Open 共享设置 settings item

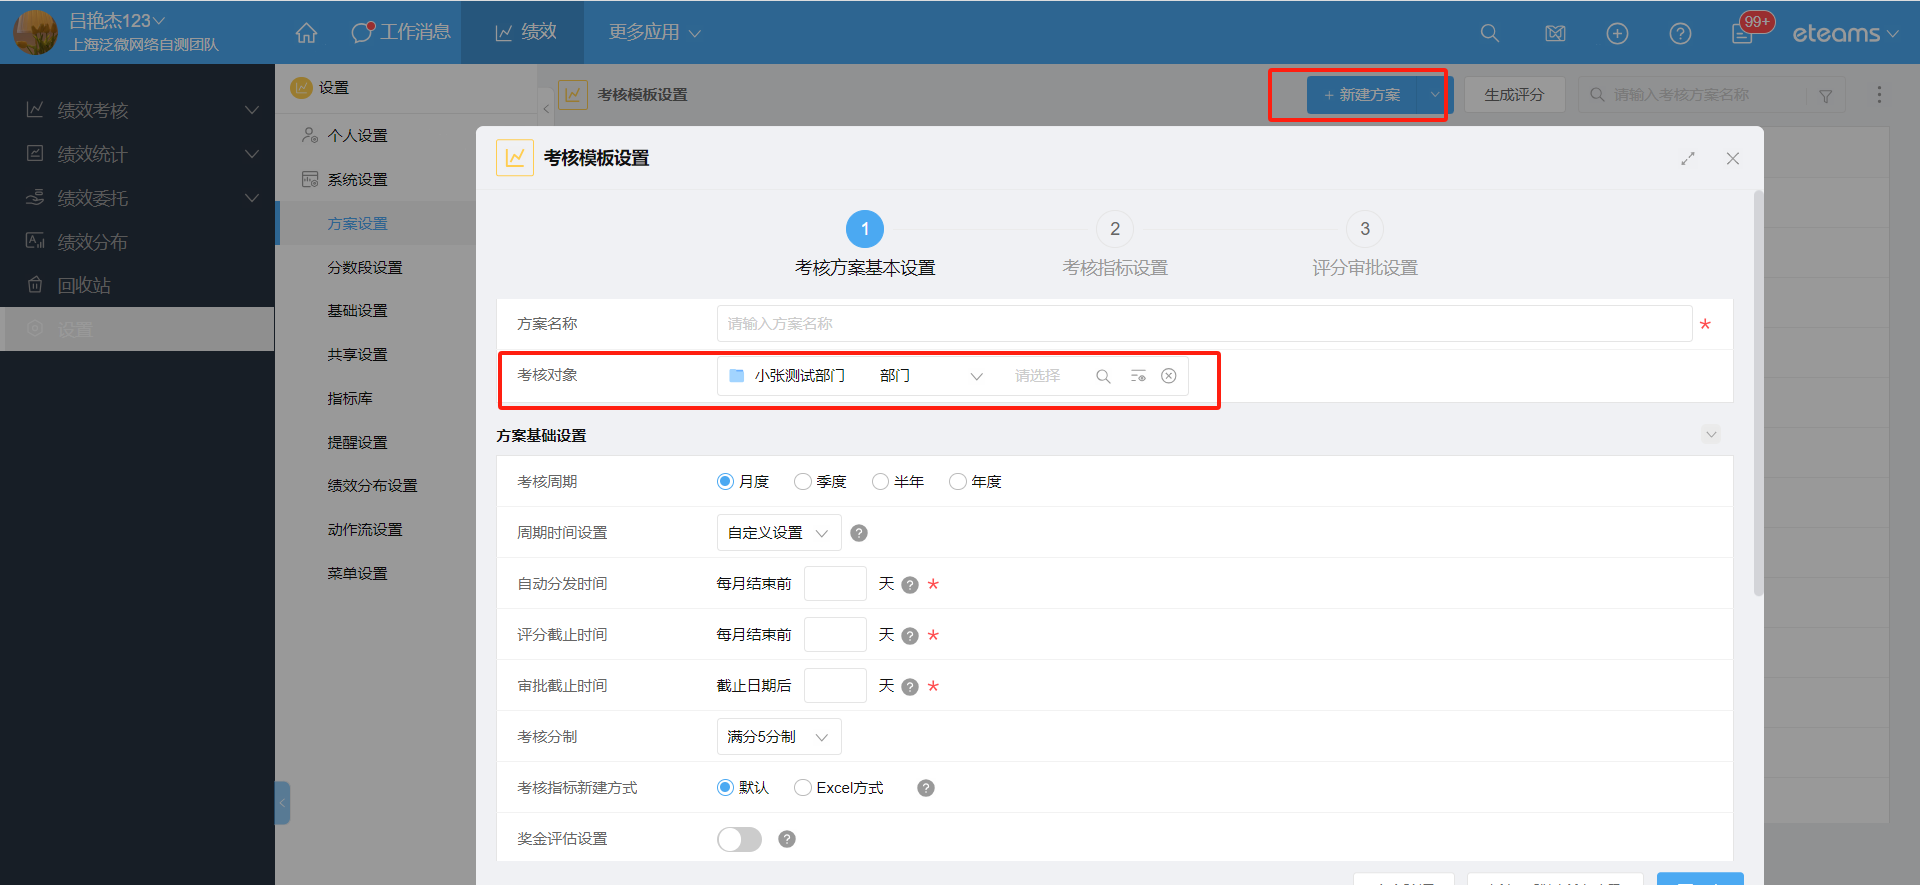tap(357, 354)
